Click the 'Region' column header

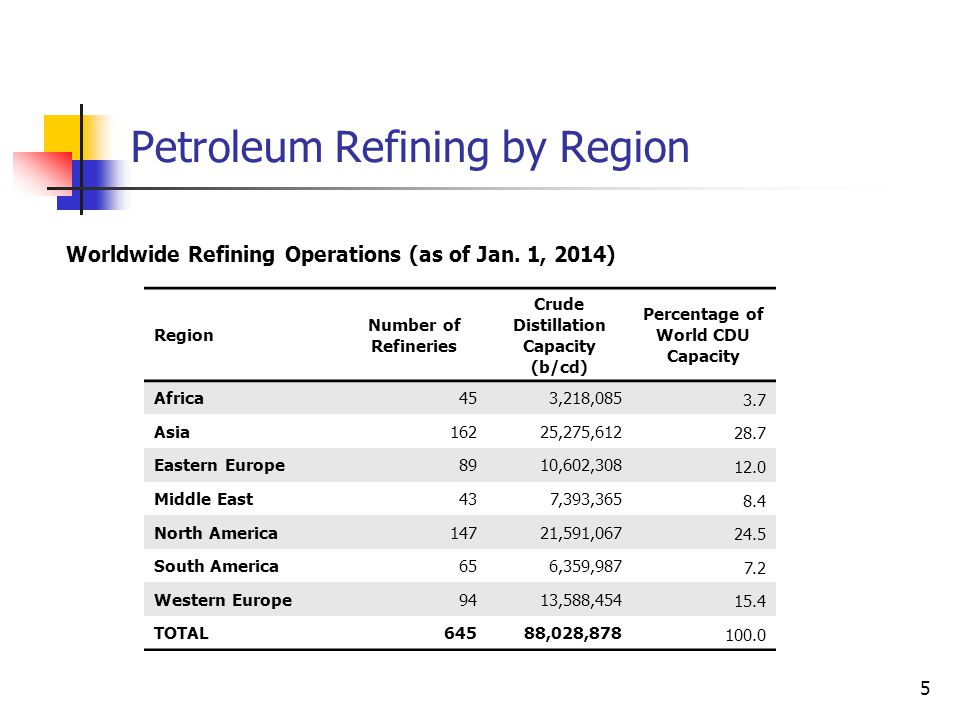pos(184,335)
